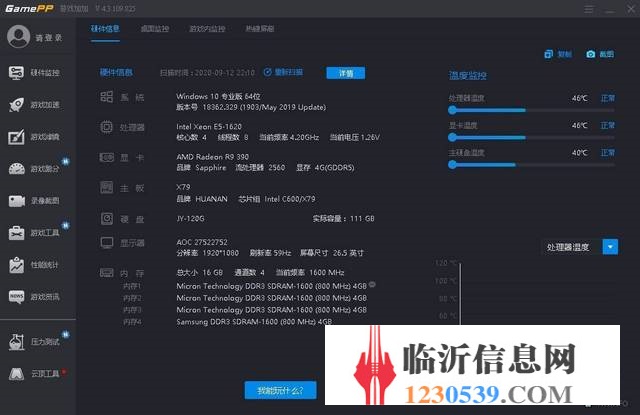Open the 硬件监控 hardware monitor sidebar item

click(x=34, y=73)
